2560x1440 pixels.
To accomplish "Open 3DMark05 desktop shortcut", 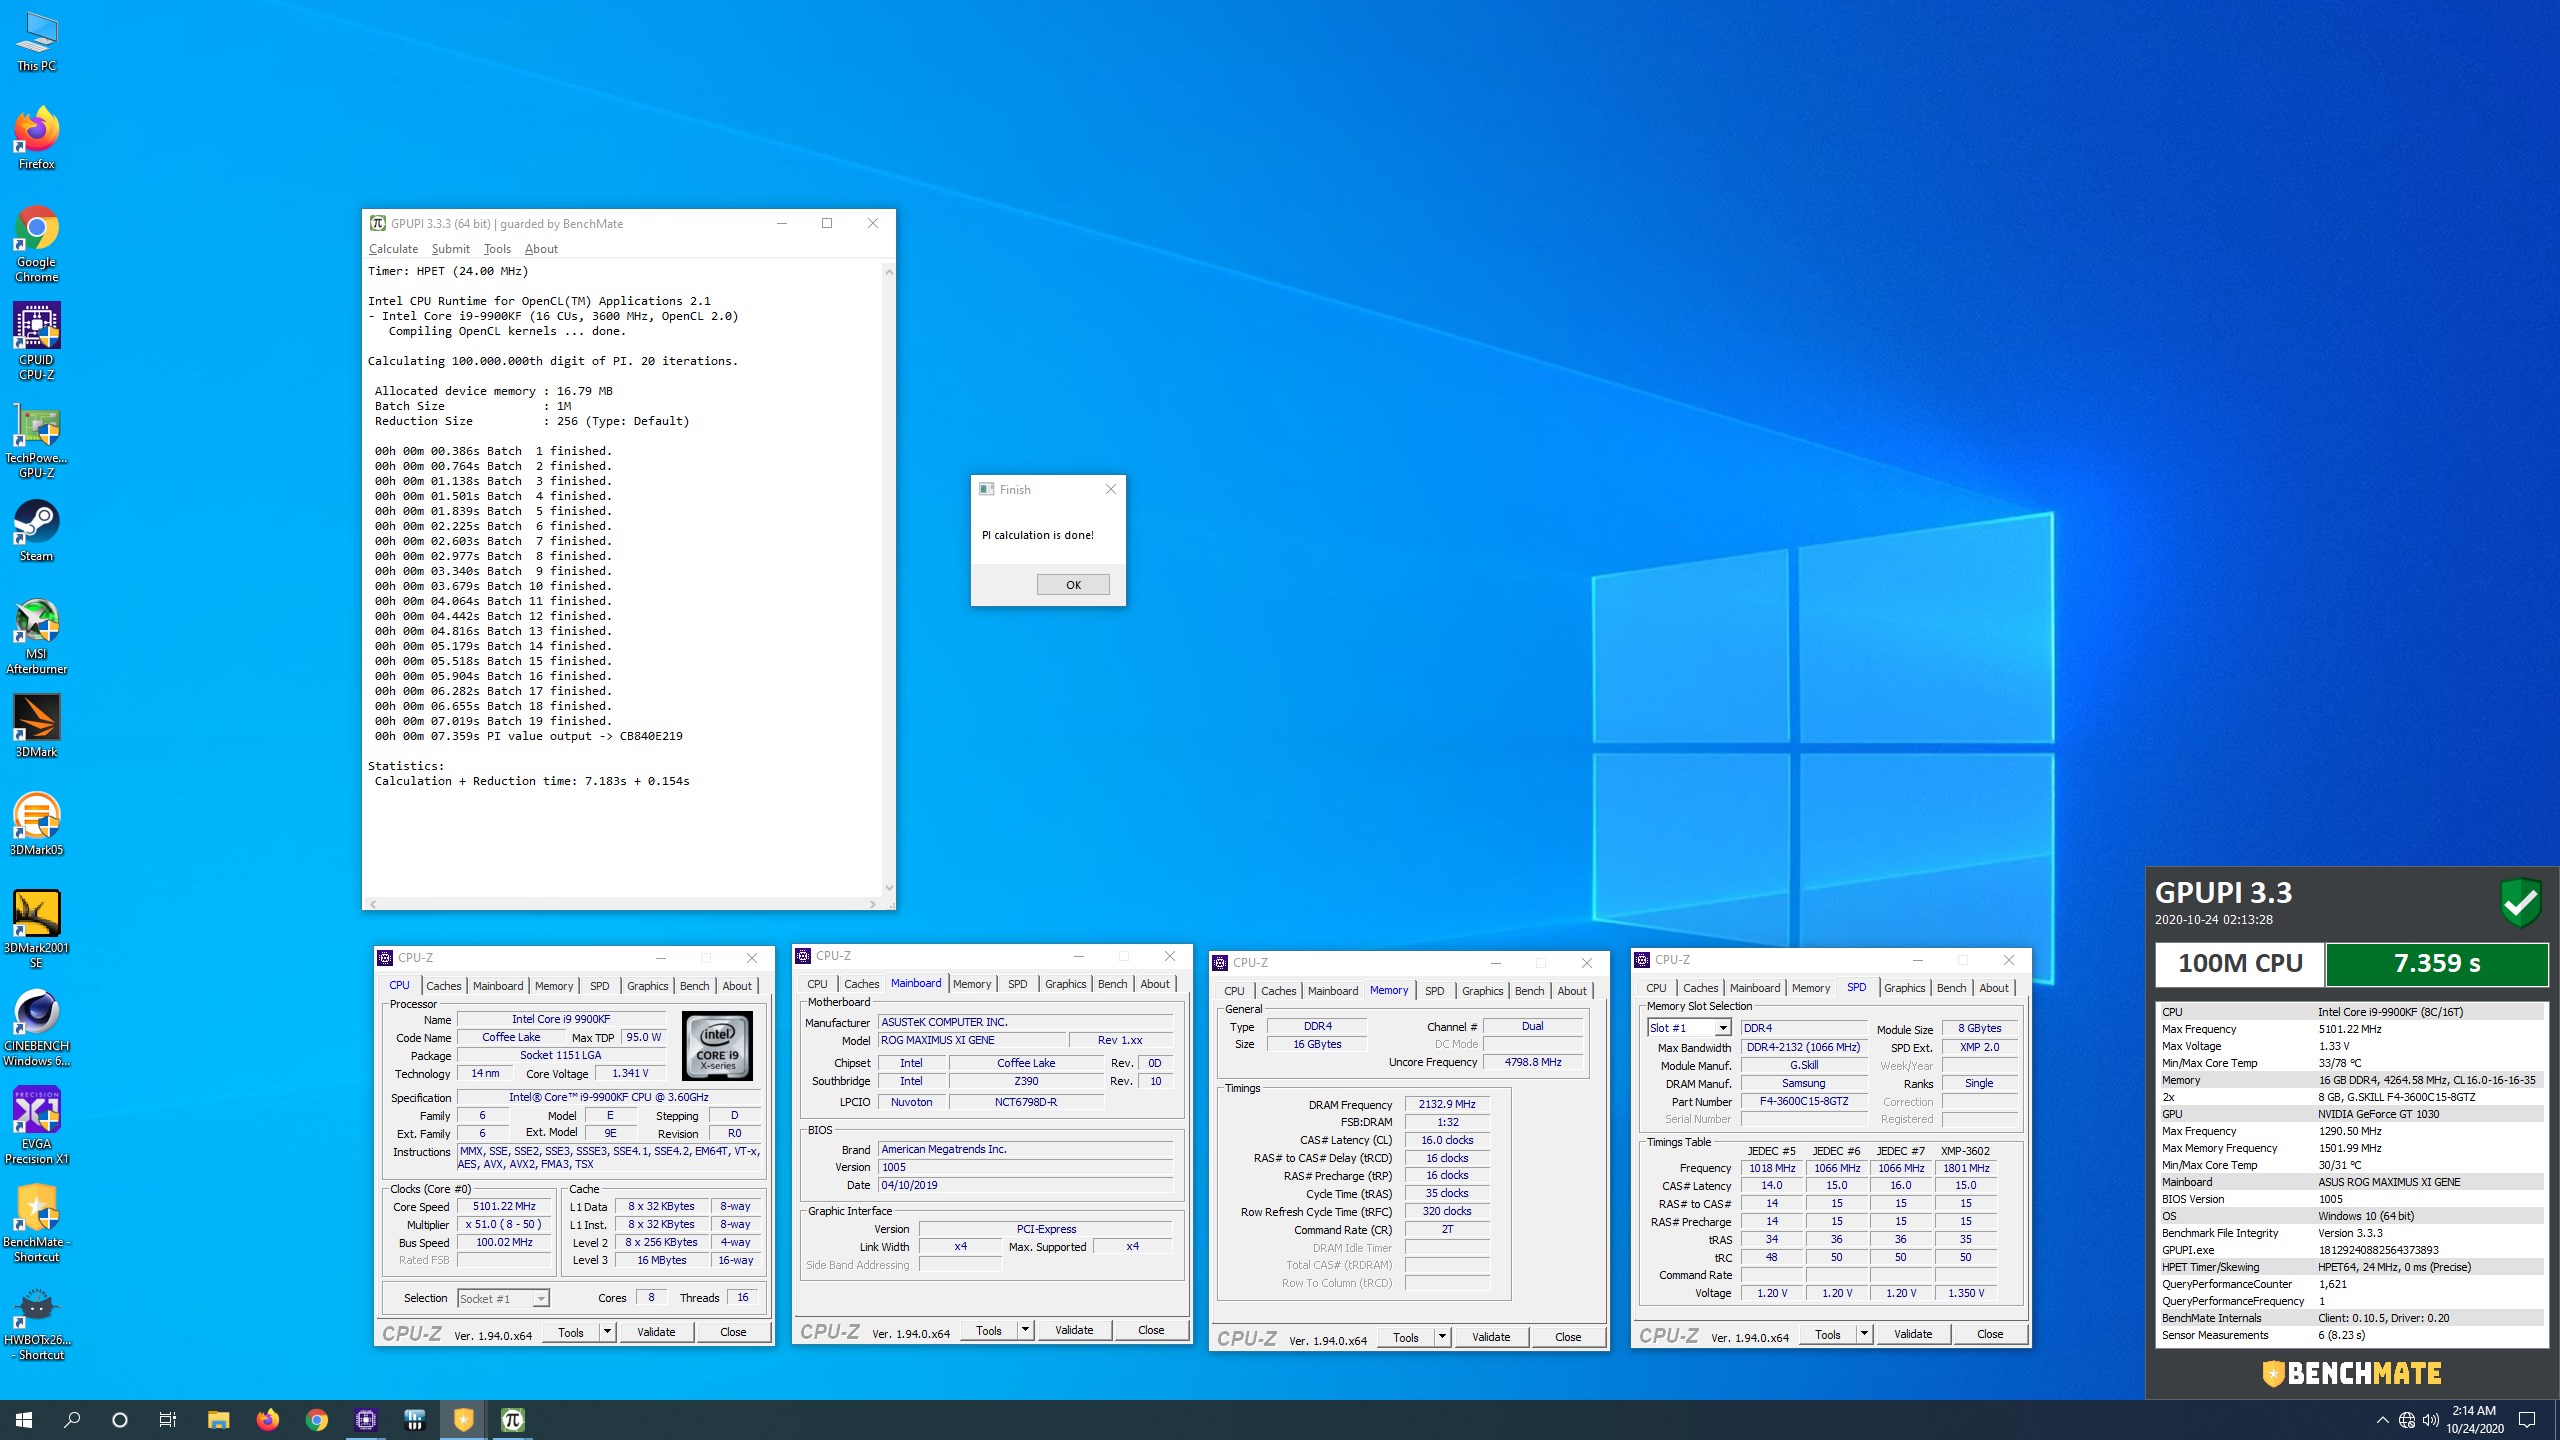I will click(37, 824).
